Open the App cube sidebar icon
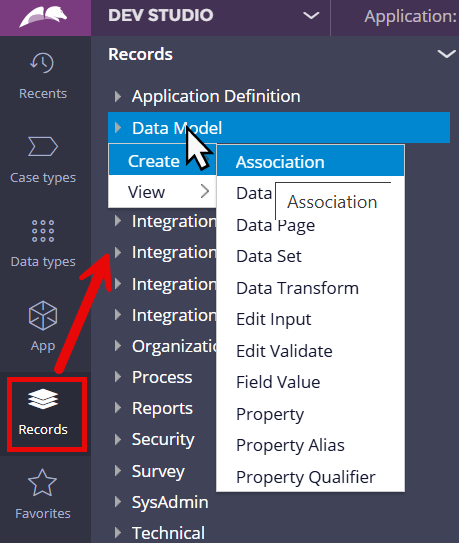The height and width of the screenshot is (543, 459). (x=43, y=315)
